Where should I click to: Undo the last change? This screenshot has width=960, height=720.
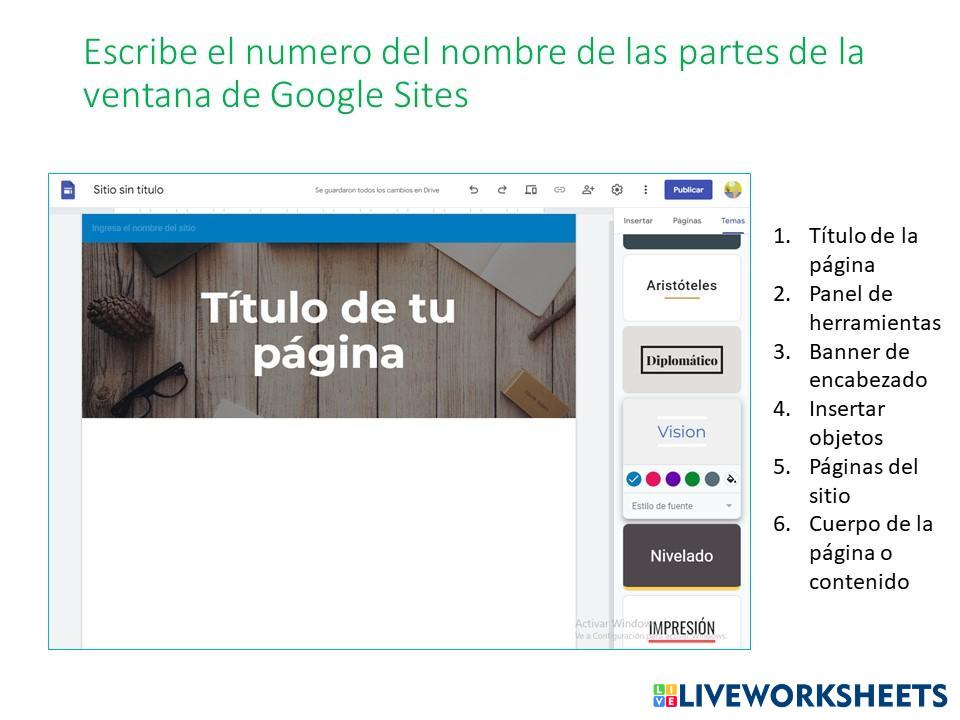pos(473,190)
